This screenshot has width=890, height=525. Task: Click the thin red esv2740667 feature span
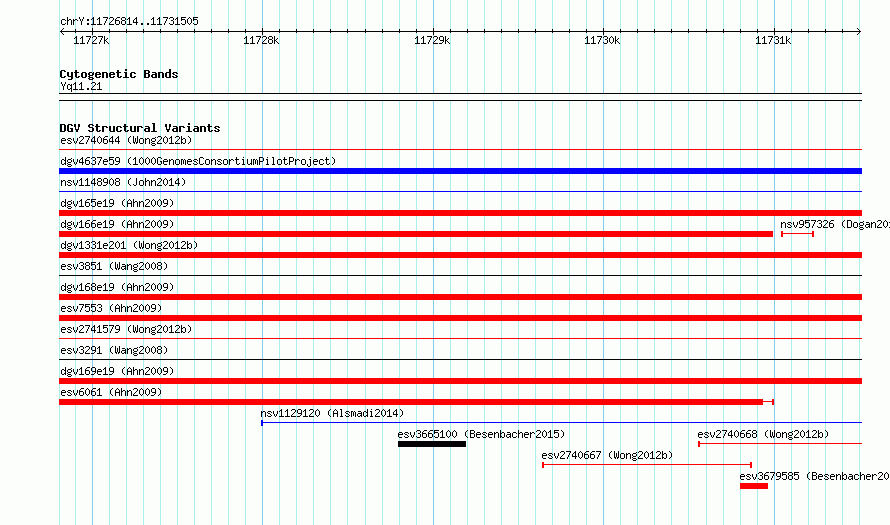647,465
